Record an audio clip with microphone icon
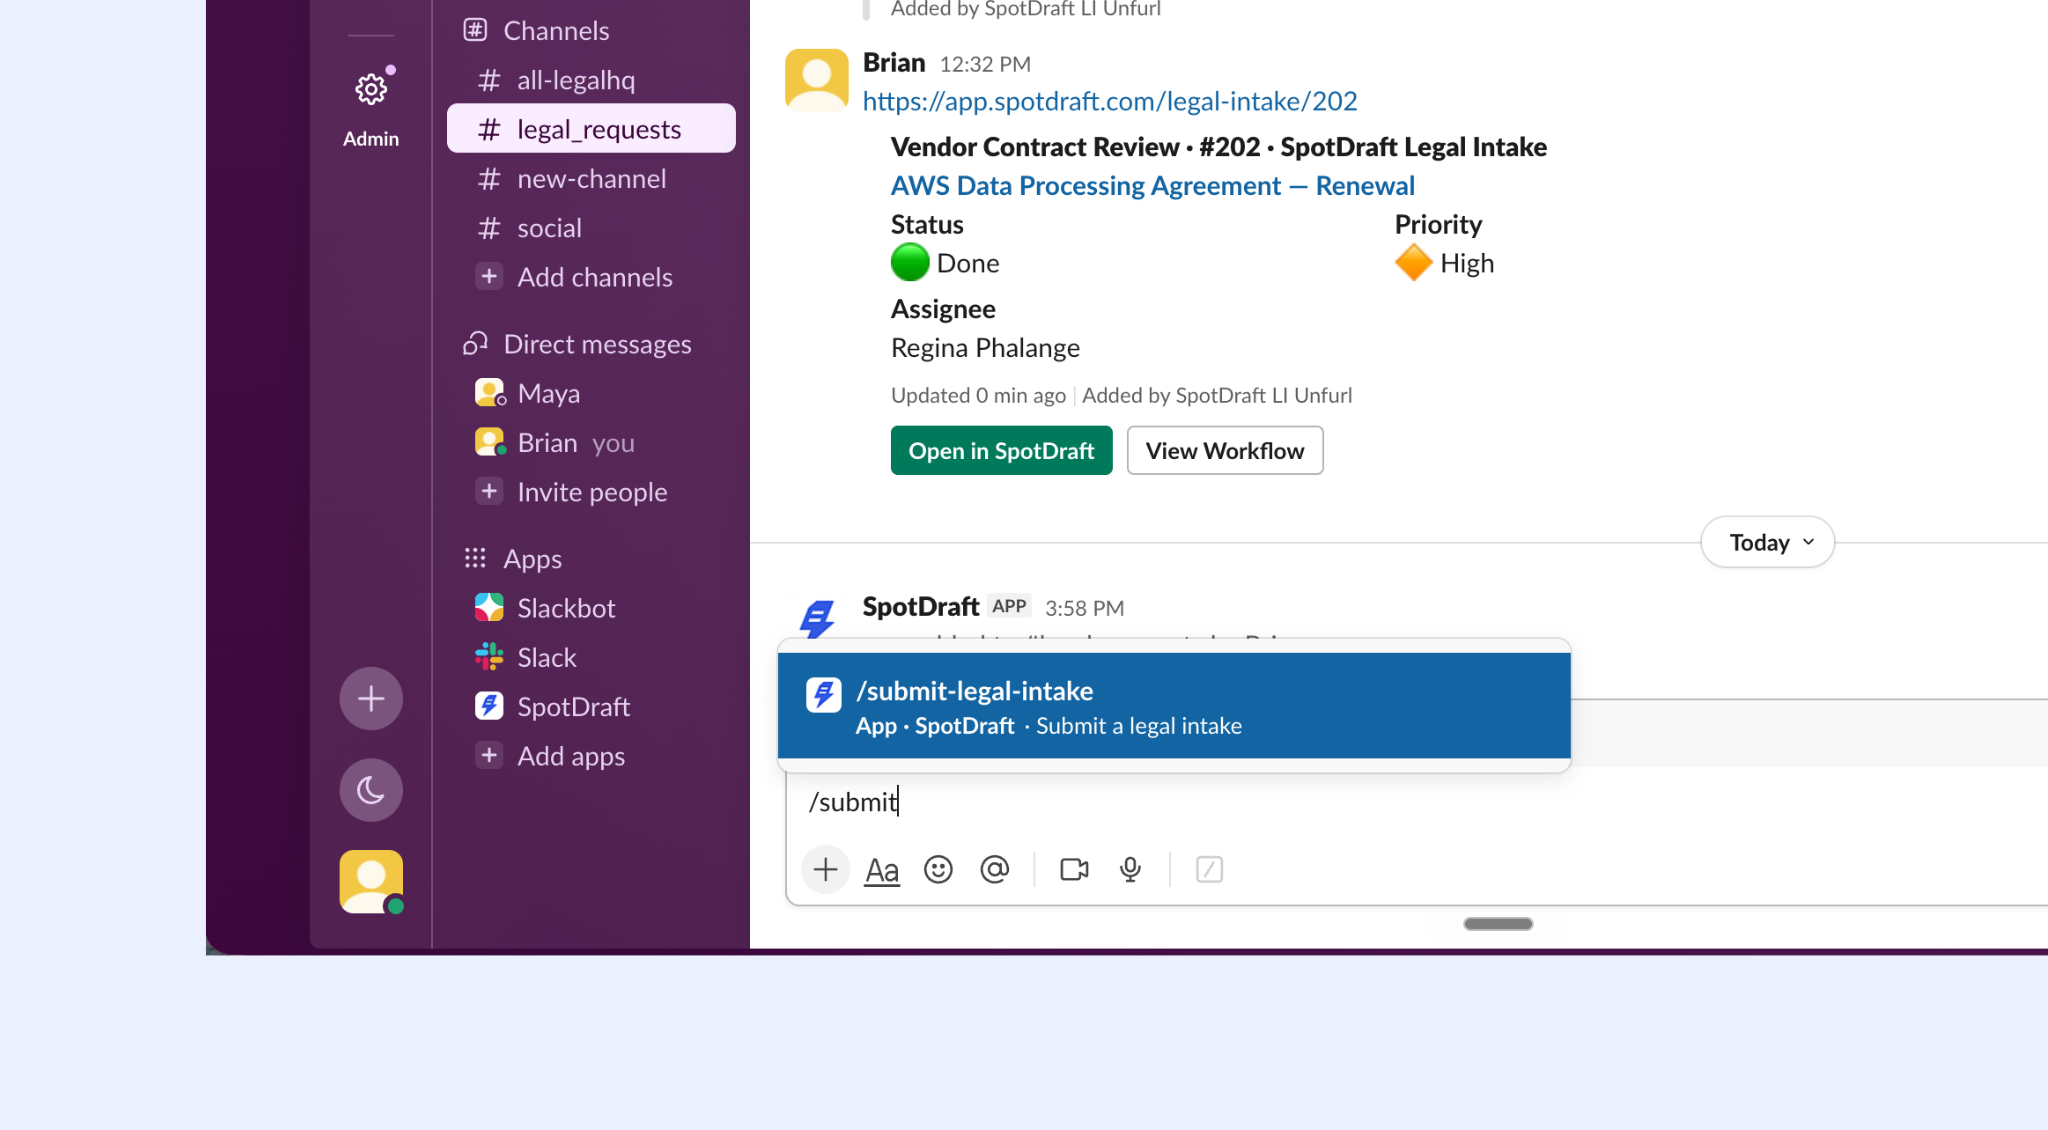Viewport: 2048px width, 1130px height. click(1130, 870)
